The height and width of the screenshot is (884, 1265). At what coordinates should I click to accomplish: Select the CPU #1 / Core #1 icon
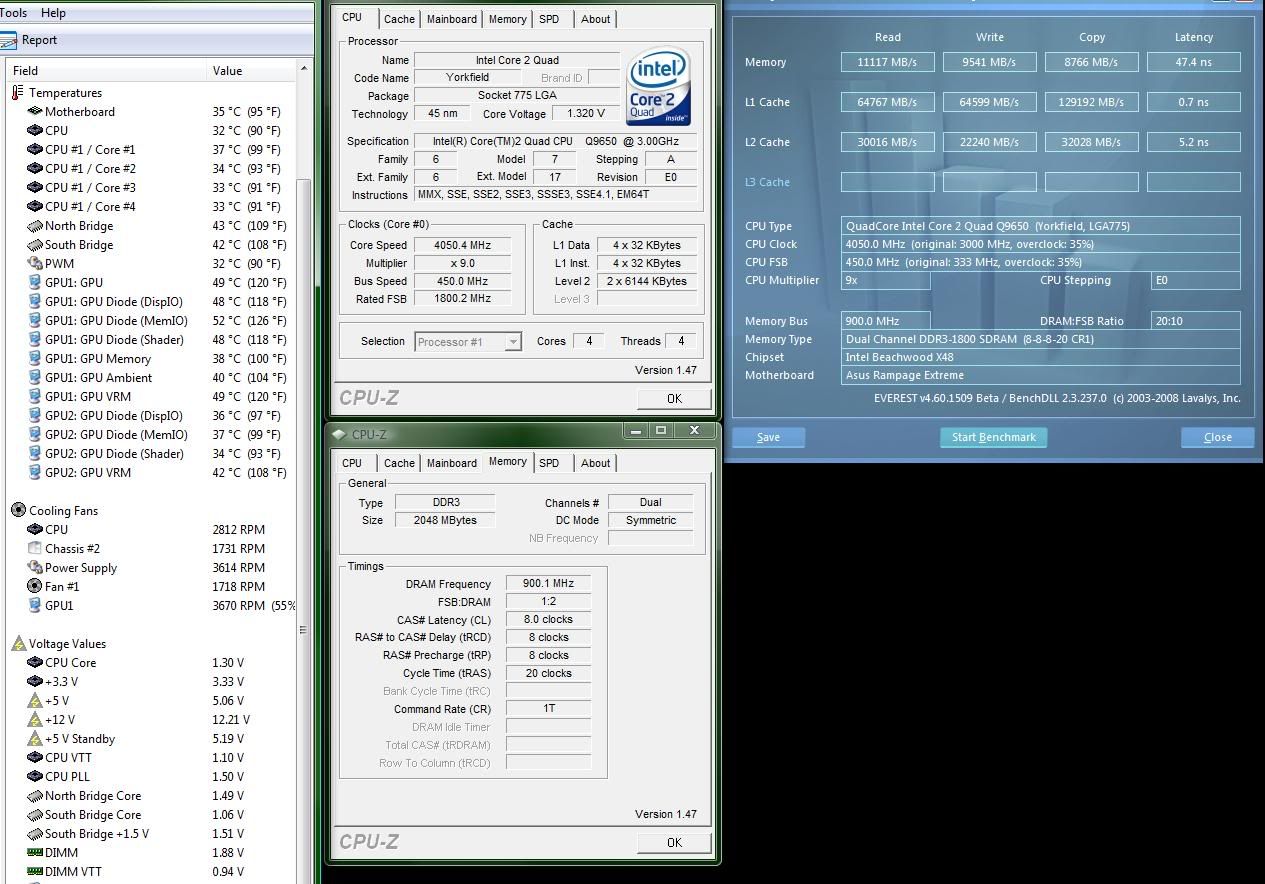click(x=35, y=150)
